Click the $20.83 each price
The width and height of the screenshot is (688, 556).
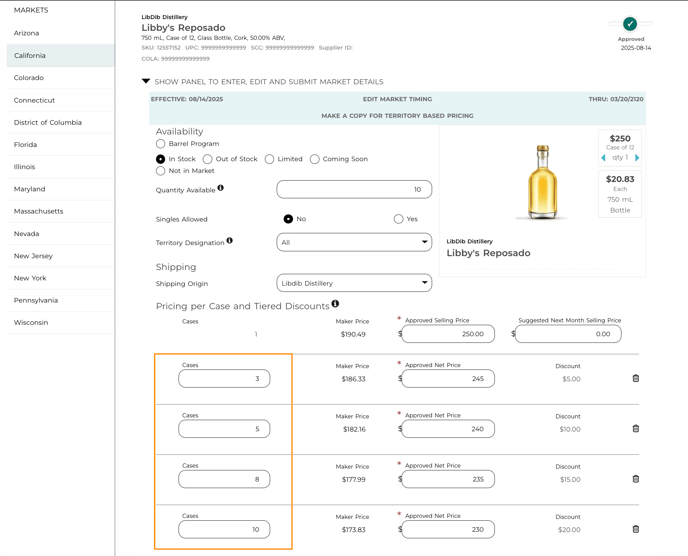[620, 179]
